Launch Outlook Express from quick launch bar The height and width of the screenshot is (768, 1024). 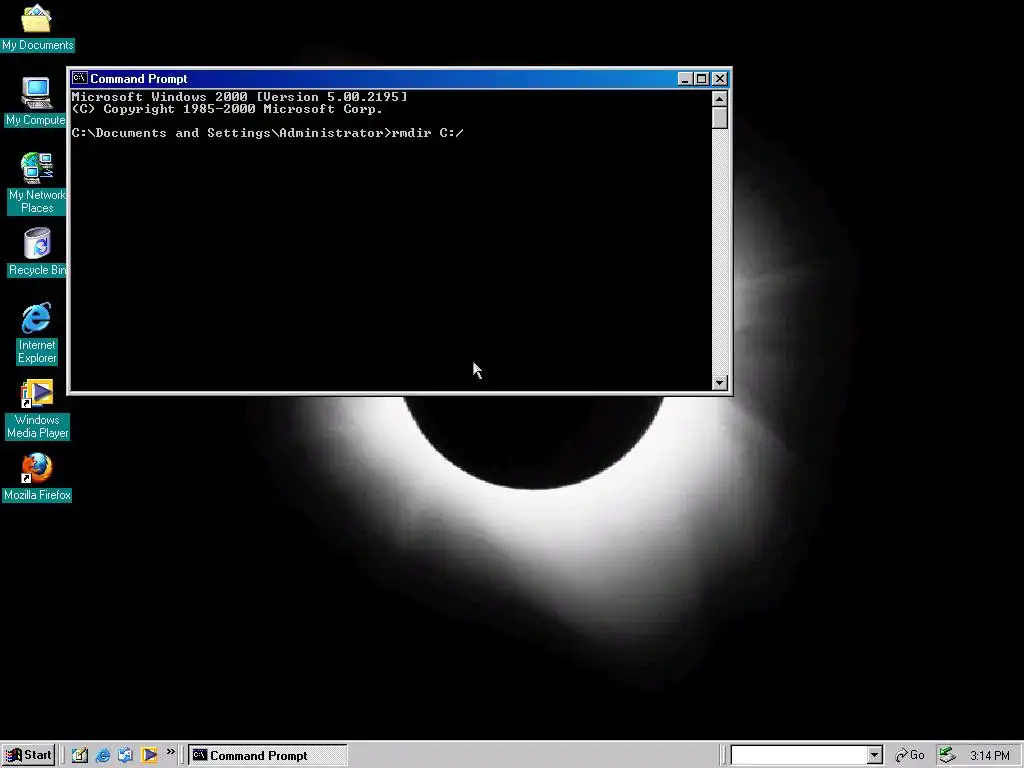point(125,755)
